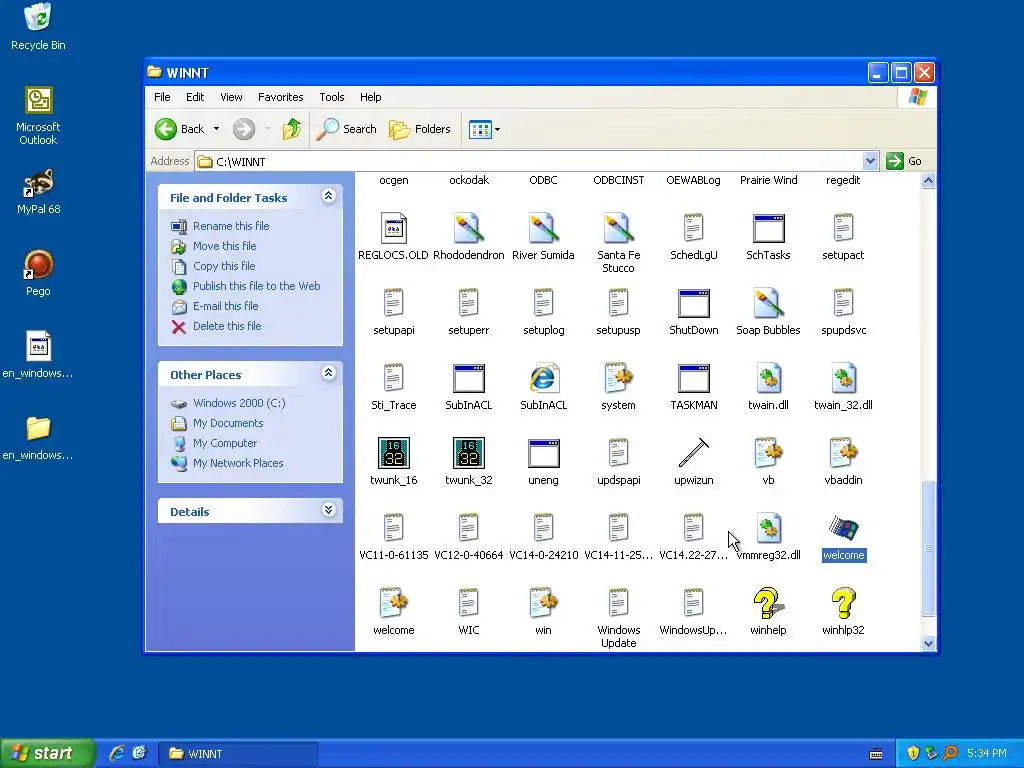Select the twain.dll file icon
This screenshot has height=768, width=1024.
768,379
